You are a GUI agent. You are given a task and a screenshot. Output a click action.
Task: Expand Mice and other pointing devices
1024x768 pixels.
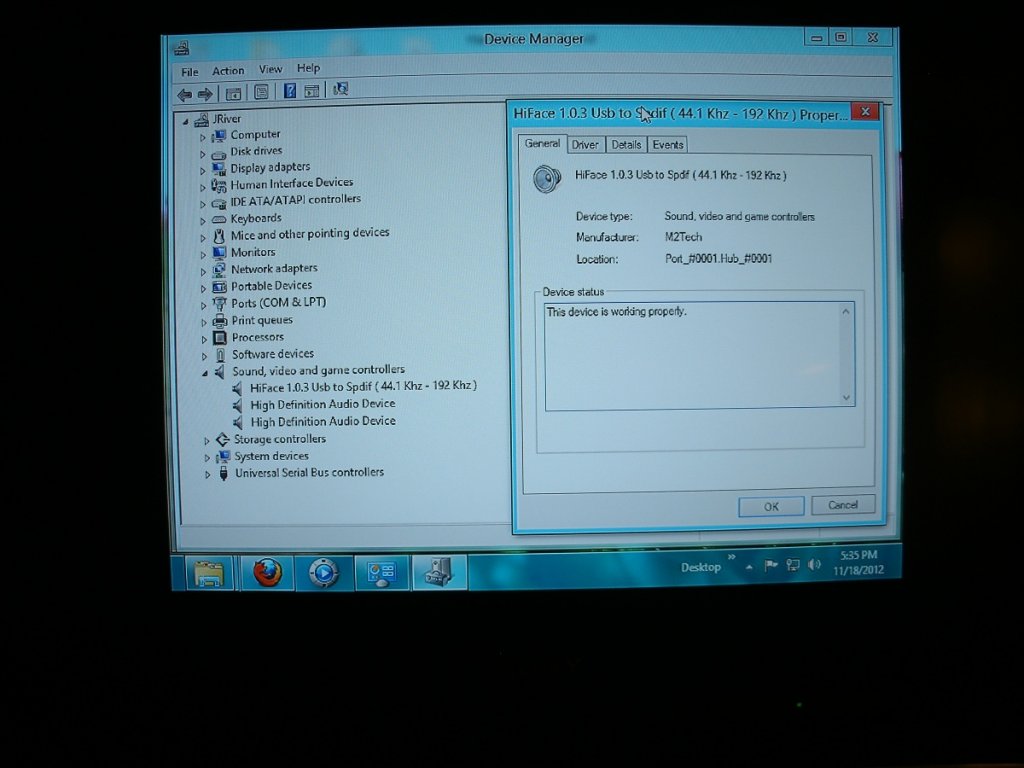coord(202,238)
